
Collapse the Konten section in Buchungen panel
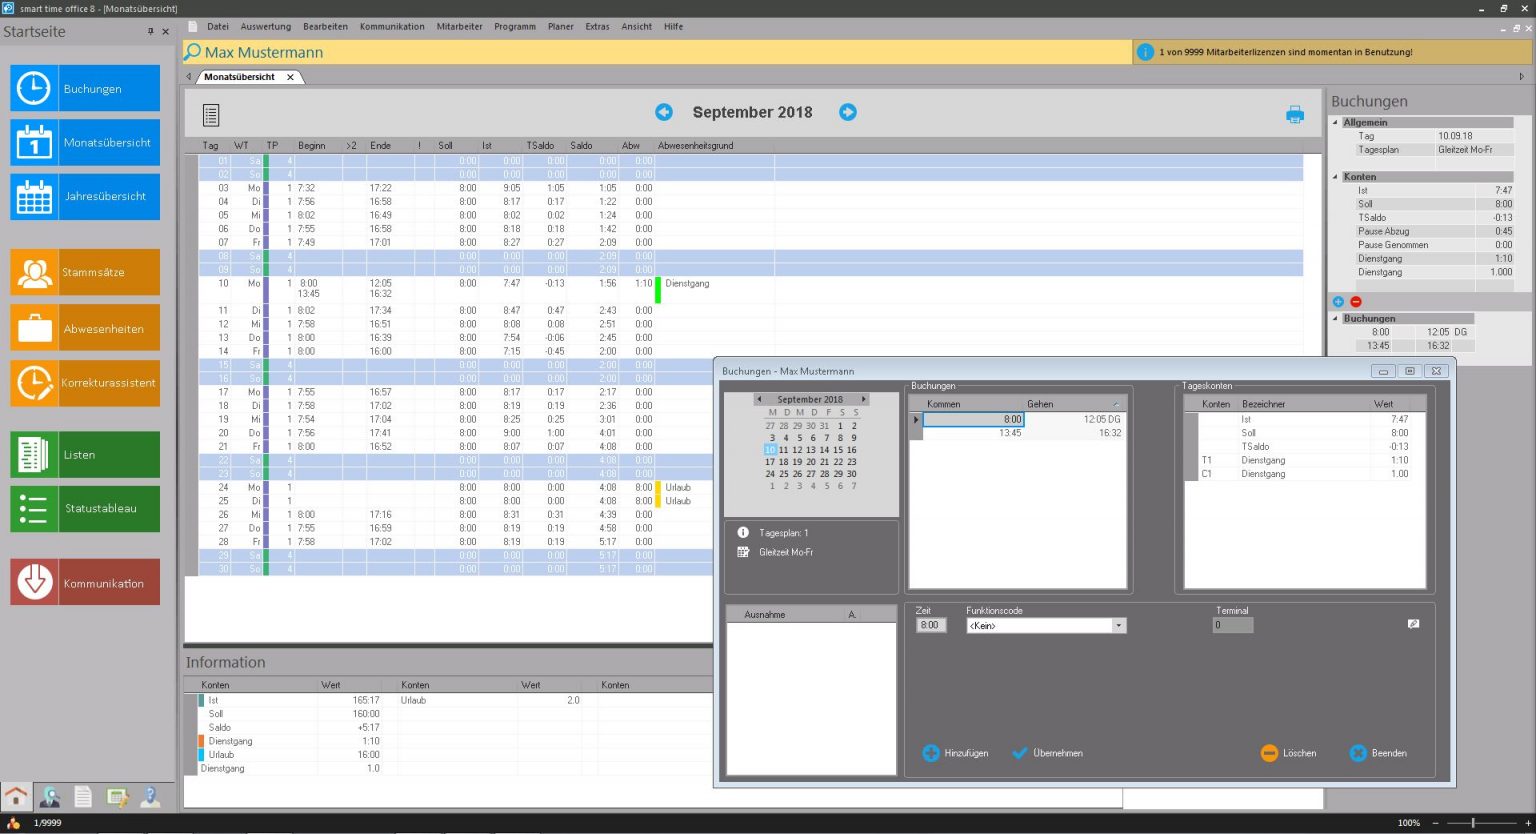1335,177
